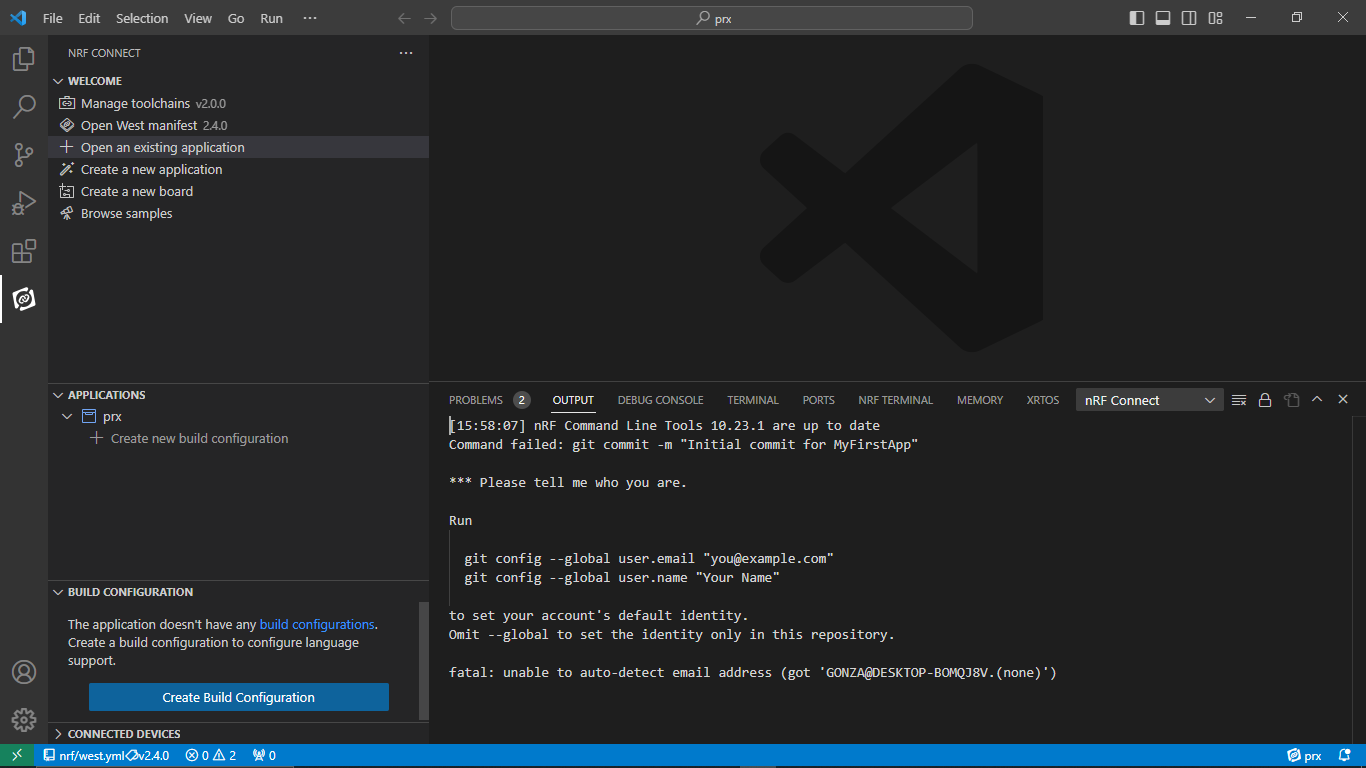Switch to the MEMORY tab

(980, 400)
